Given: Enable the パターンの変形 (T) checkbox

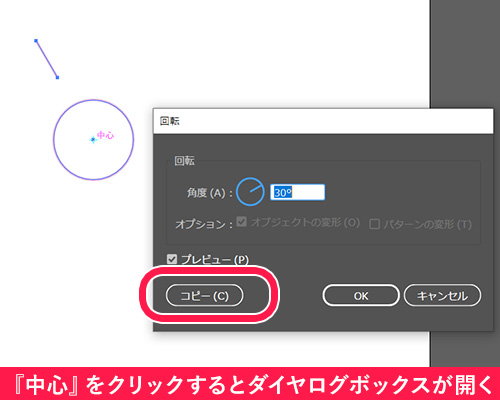Looking at the screenshot, I should click(374, 224).
